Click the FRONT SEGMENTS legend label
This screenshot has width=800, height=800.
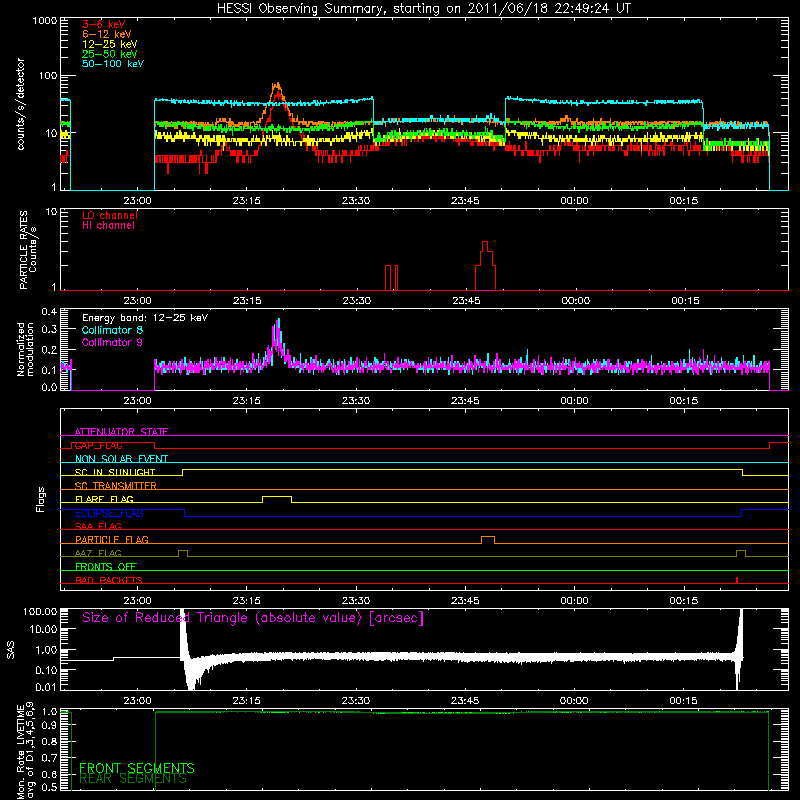(137, 768)
